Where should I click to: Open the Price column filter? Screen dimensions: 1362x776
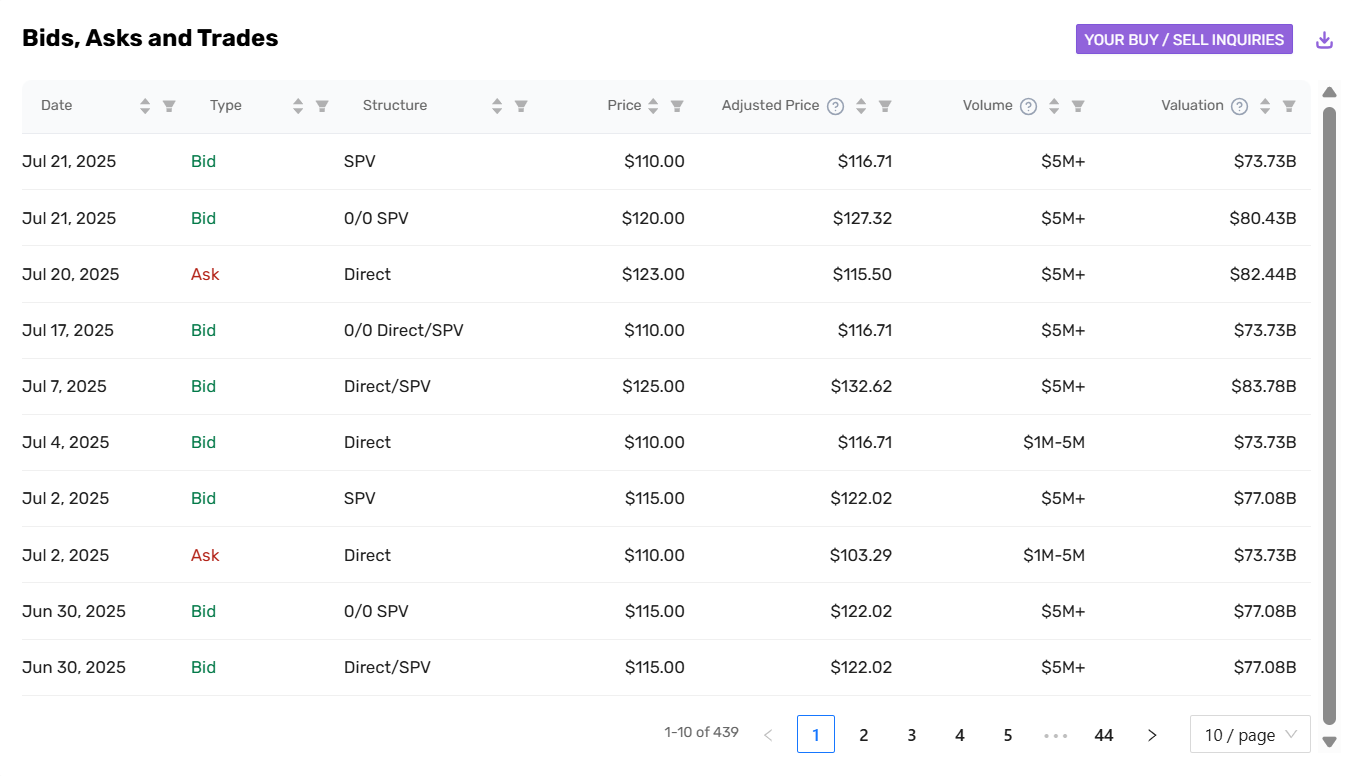[677, 106]
